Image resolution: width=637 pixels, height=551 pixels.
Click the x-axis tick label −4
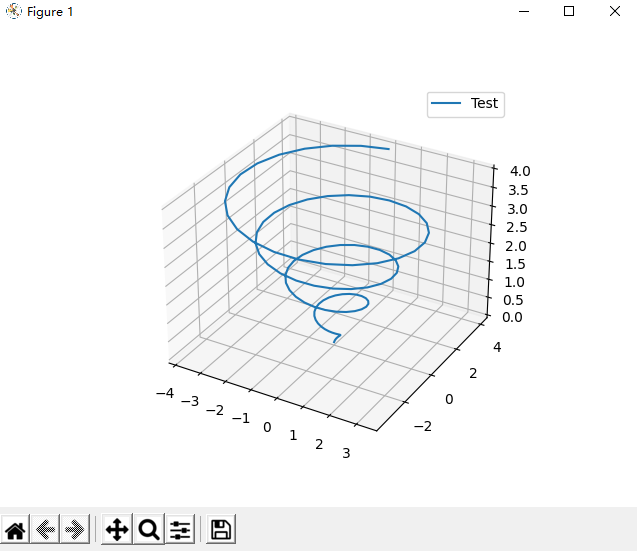(x=165, y=393)
